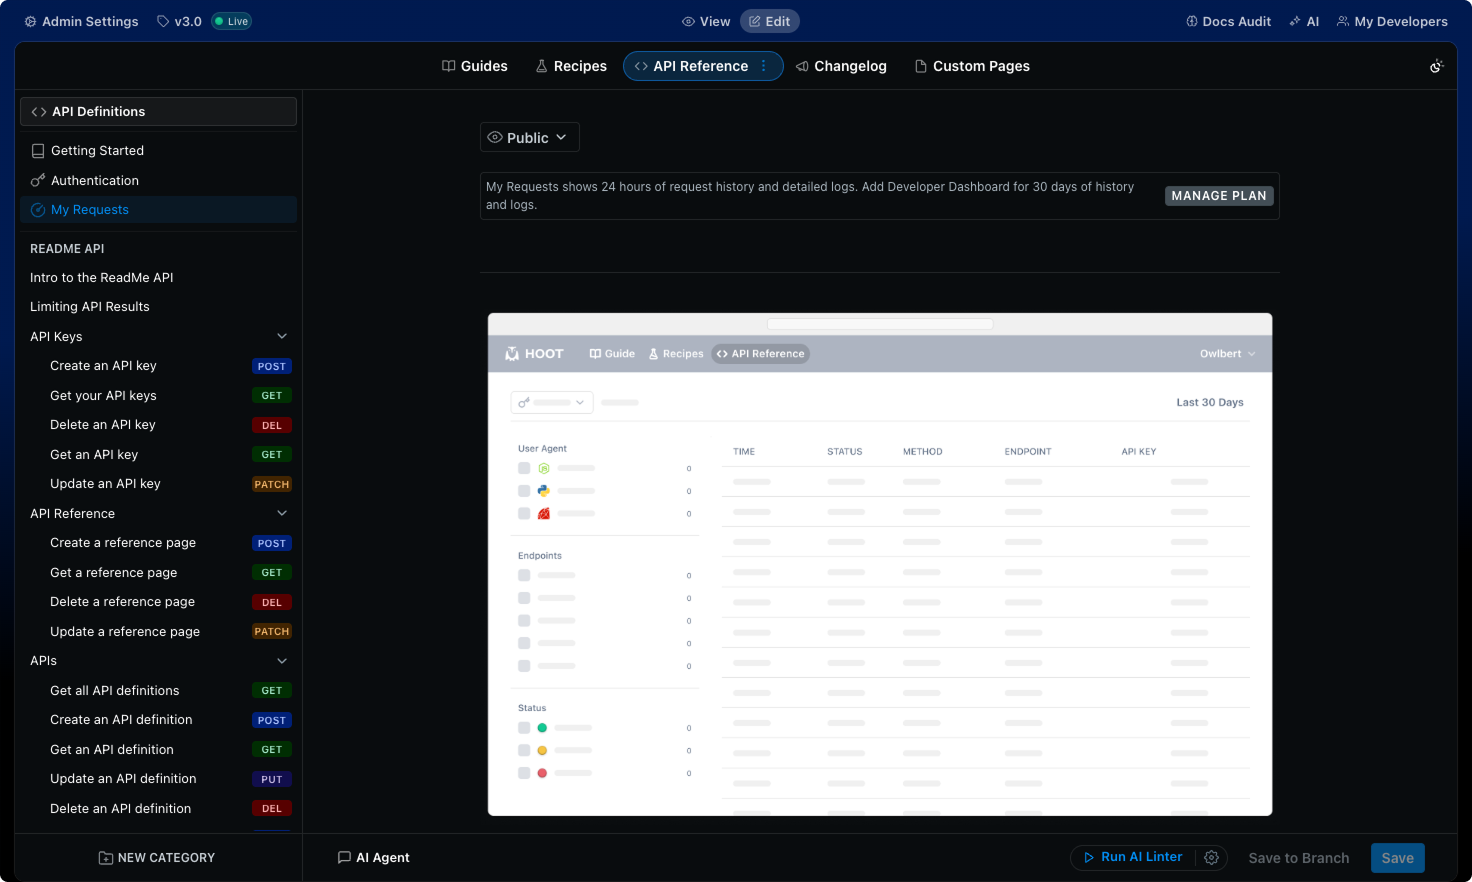The height and width of the screenshot is (882, 1472).
Task: Click the MANAGE PLAN button
Action: click(x=1219, y=196)
